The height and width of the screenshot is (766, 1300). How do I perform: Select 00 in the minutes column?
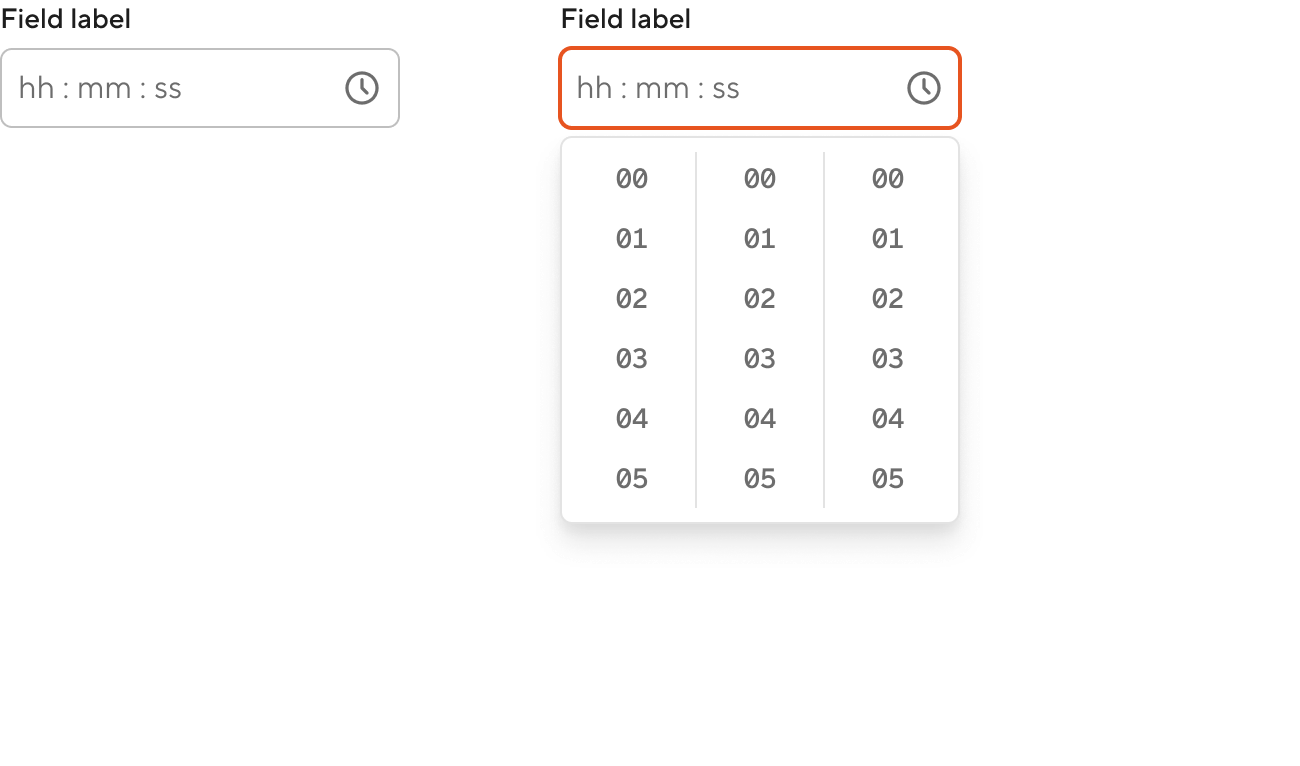click(x=760, y=179)
